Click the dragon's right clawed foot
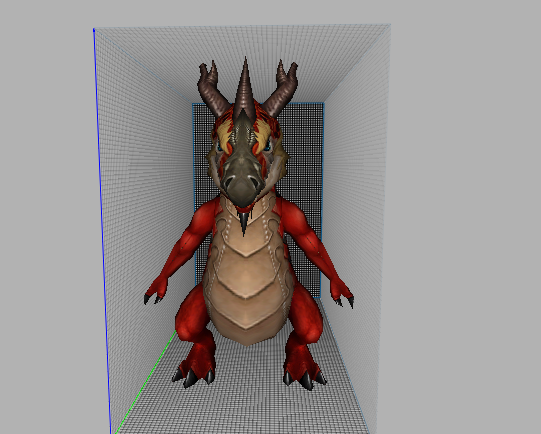Screen dimensions: 541x434 [304, 372]
